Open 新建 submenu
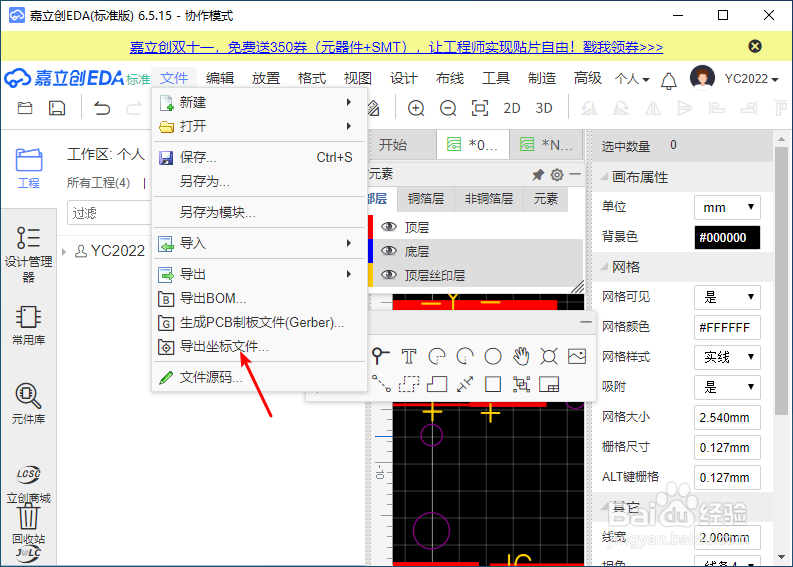793x567 pixels. tap(259, 102)
